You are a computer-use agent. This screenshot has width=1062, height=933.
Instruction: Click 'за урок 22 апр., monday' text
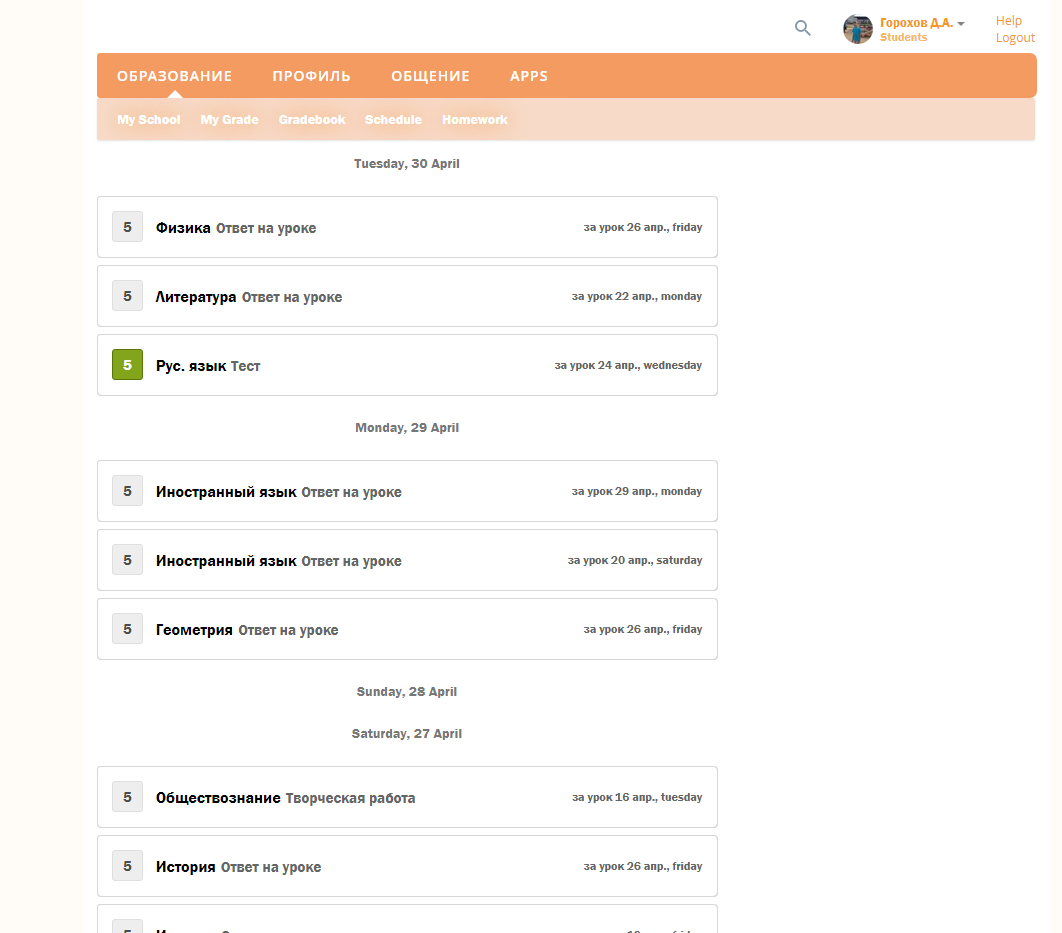(637, 297)
